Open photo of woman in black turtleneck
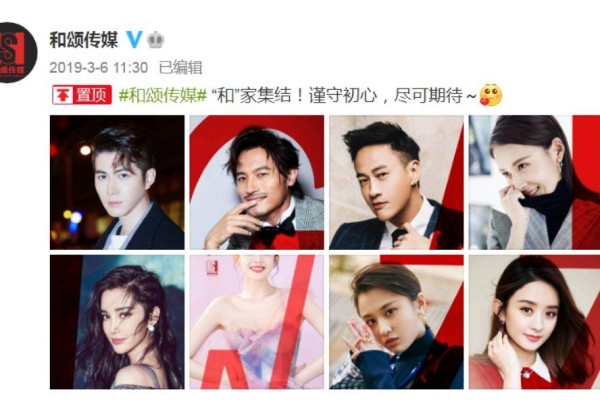This screenshot has height=400, width=600. (535, 182)
